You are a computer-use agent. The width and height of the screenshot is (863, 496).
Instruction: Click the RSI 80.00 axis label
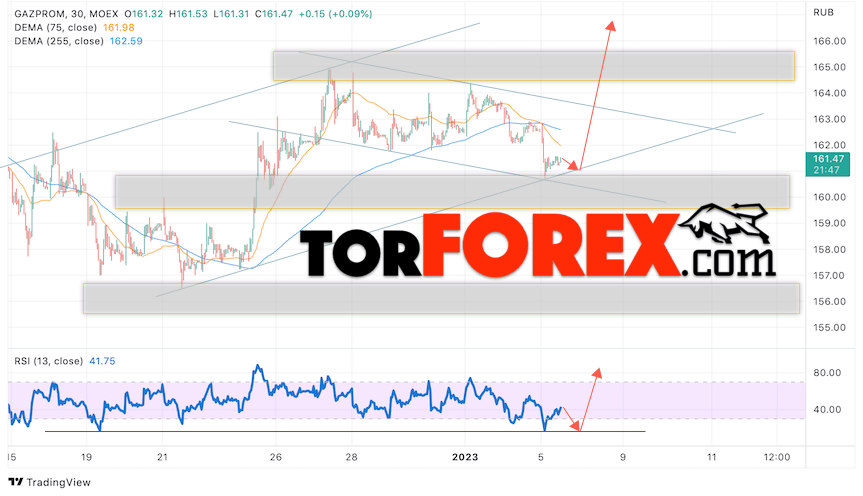click(x=827, y=373)
